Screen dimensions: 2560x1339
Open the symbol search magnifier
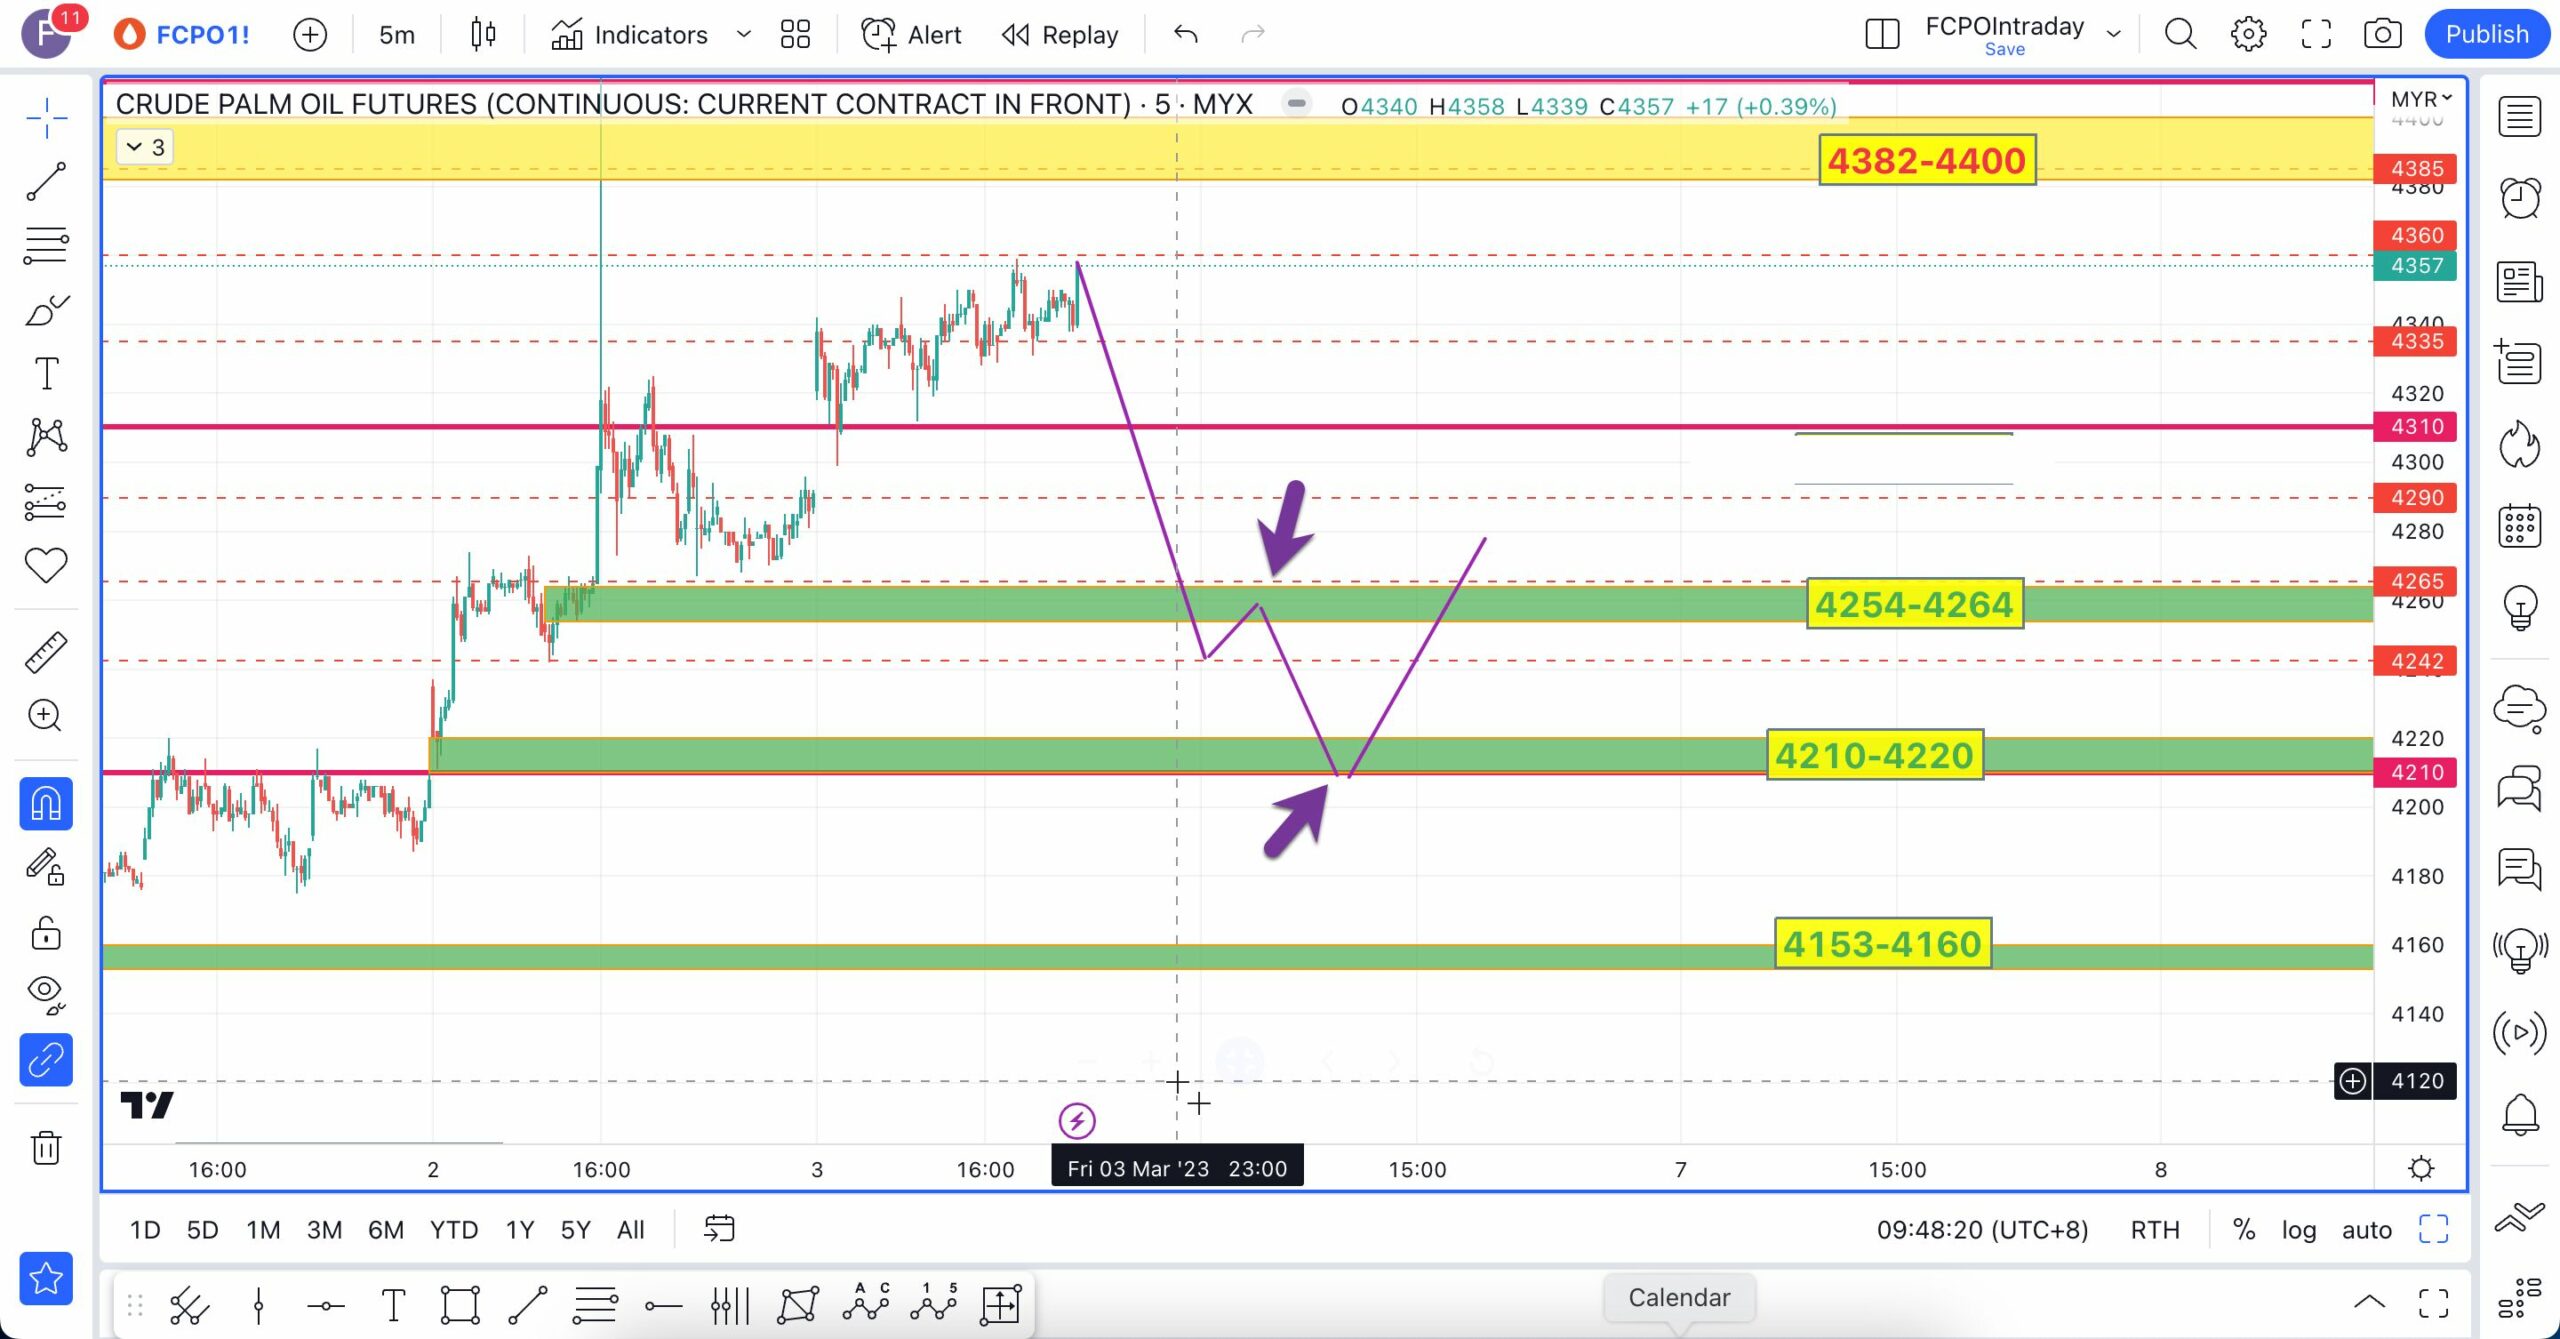click(2180, 35)
